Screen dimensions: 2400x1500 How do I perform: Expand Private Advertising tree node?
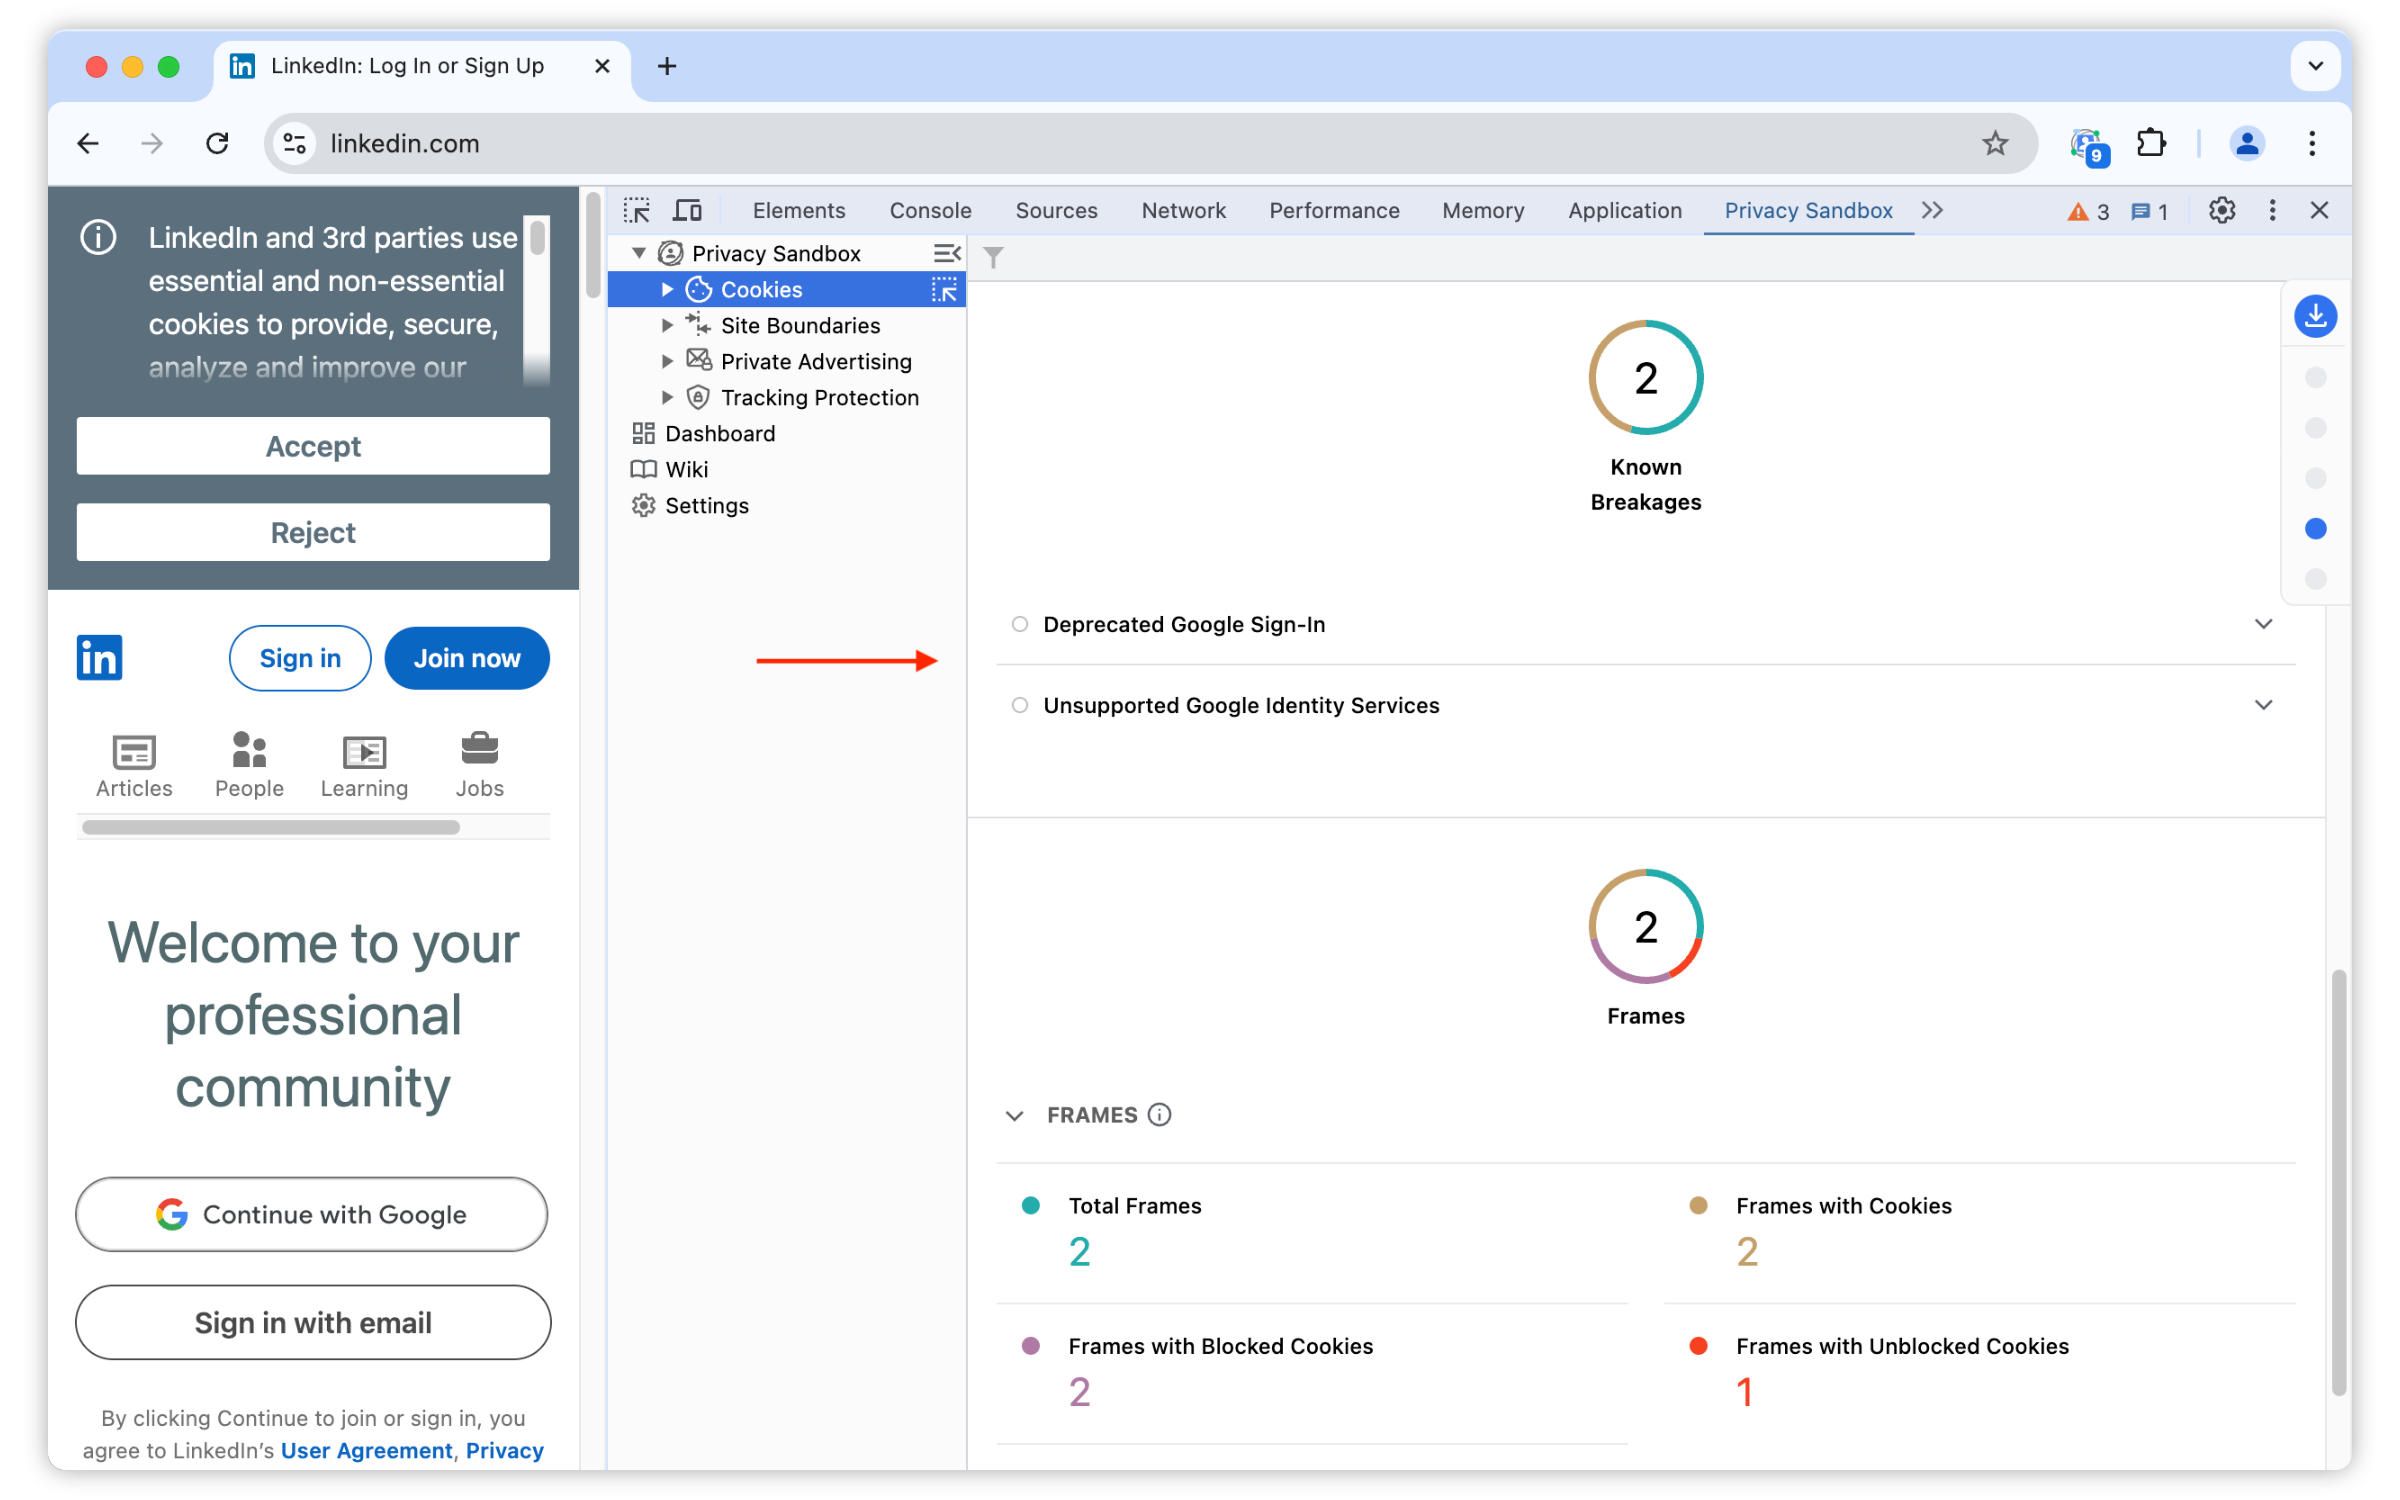pyautogui.click(x=667, y=362)
